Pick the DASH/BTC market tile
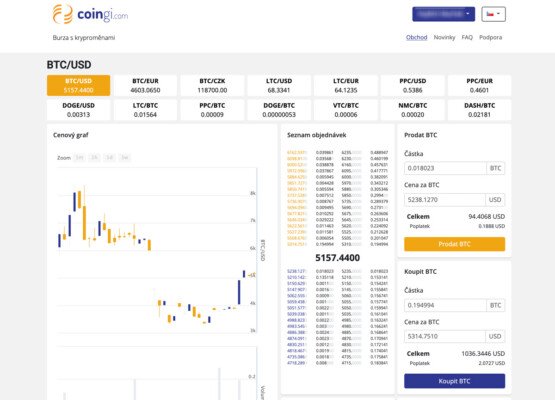Screen dimensions: 555x400 click(479, 110)
